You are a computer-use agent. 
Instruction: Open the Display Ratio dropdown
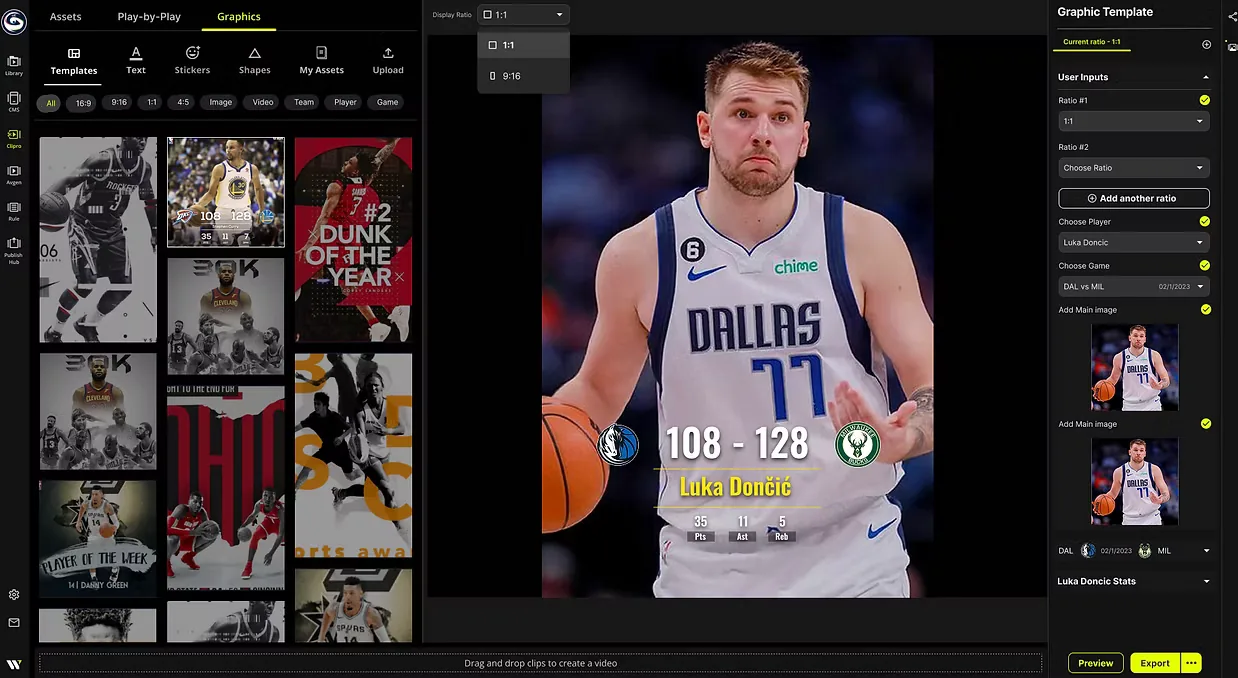523,15
